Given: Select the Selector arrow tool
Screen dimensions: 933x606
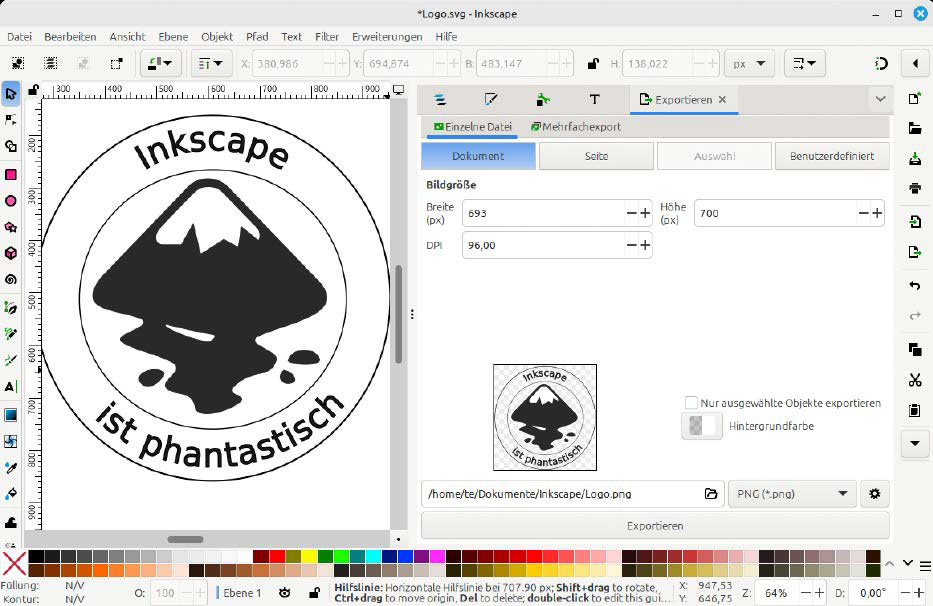Looking at the screenshot, I should tap(11, 93).
